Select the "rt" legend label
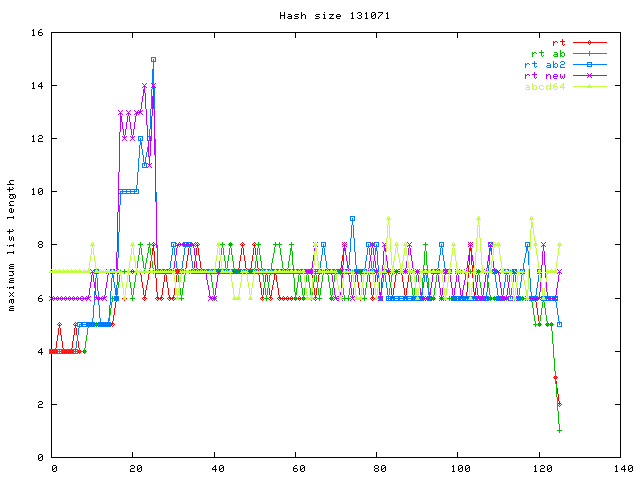The height and width of the screenshot is (480, 640). [559, 42]
